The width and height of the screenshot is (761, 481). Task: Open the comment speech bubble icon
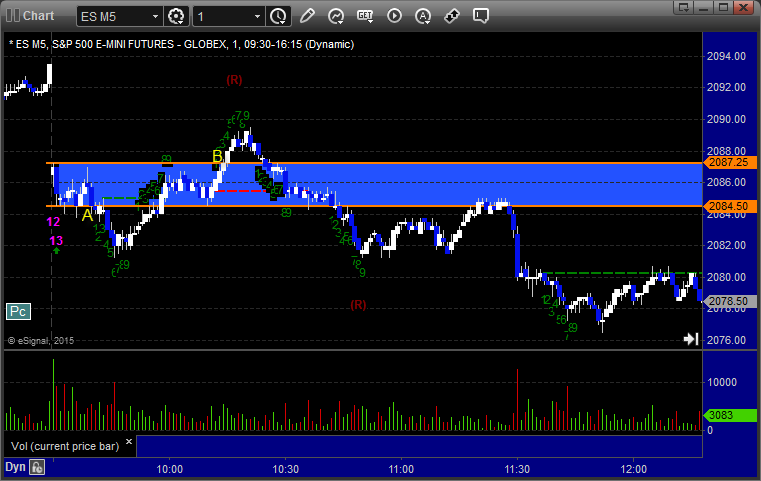(x=481, y=16)
